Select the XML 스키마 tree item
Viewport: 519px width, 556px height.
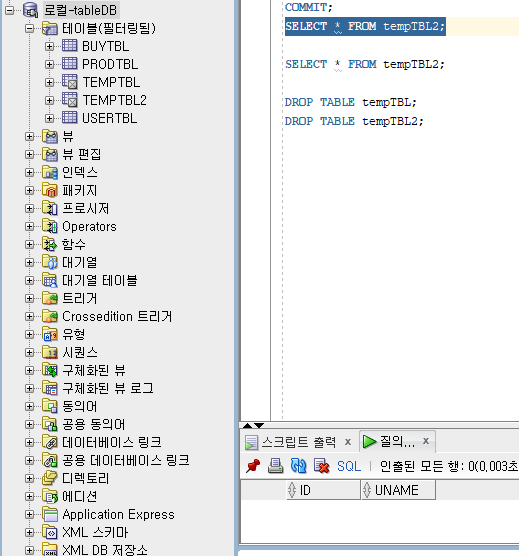(x=95, y=532)
